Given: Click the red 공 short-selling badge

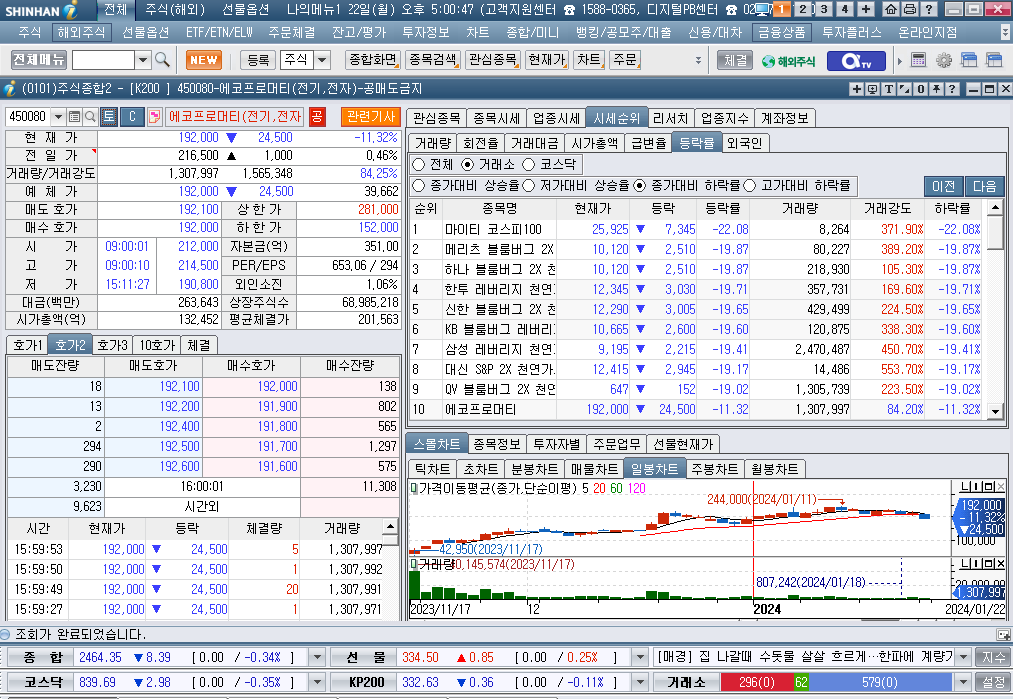Looking at the screenshot, I should (x=317, y=116).
